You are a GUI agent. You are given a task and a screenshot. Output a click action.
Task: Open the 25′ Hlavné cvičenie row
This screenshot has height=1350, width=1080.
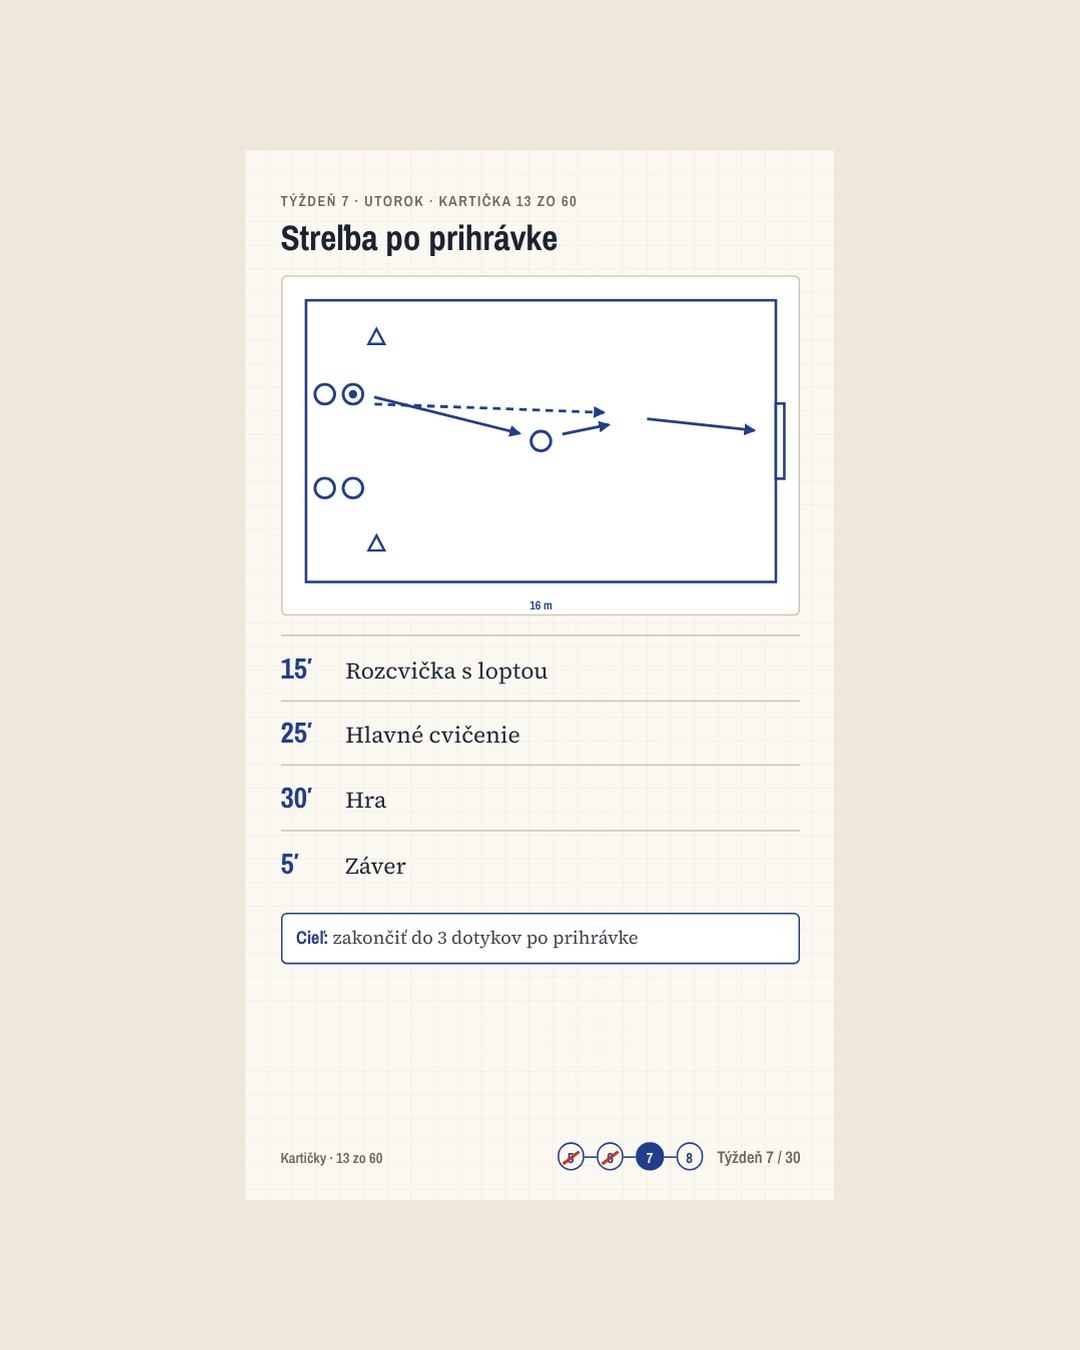[540, 734]
